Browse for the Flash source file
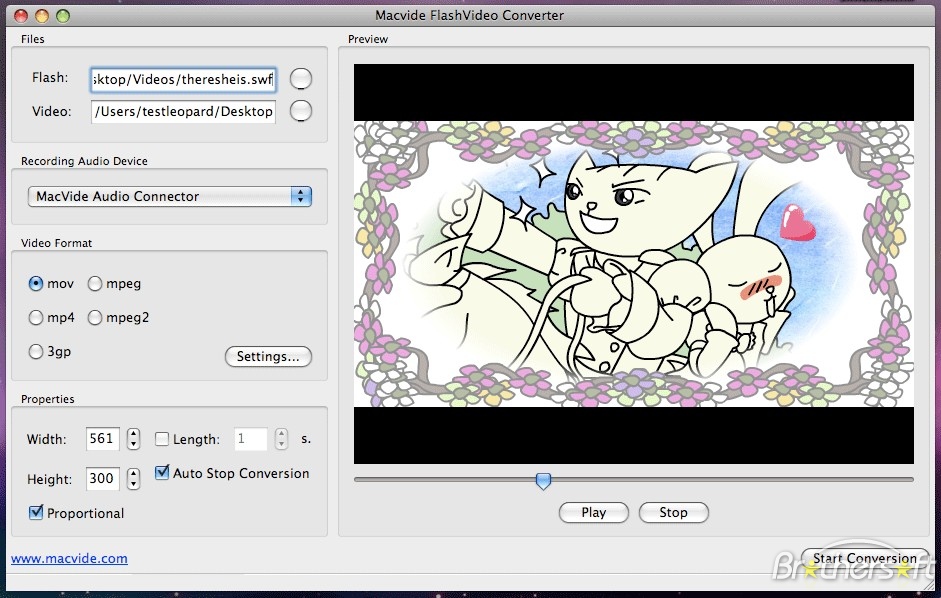 tap(301, 78)
